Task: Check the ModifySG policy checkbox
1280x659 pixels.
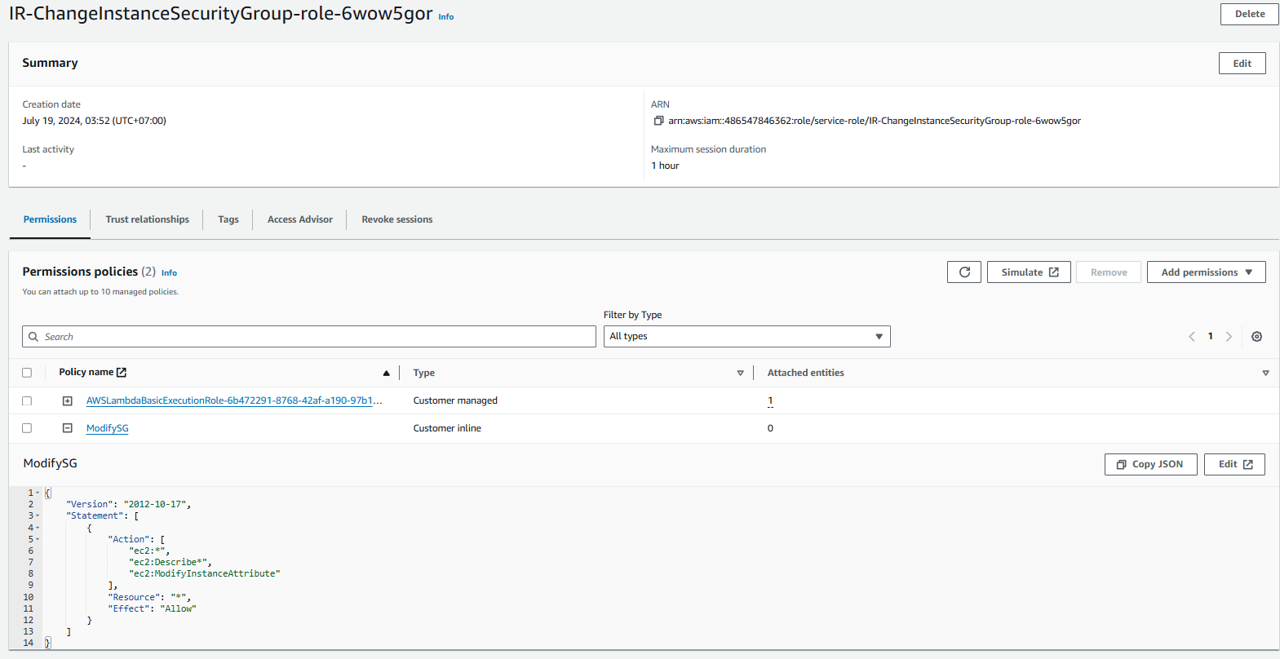Action: tap(27, 428)
